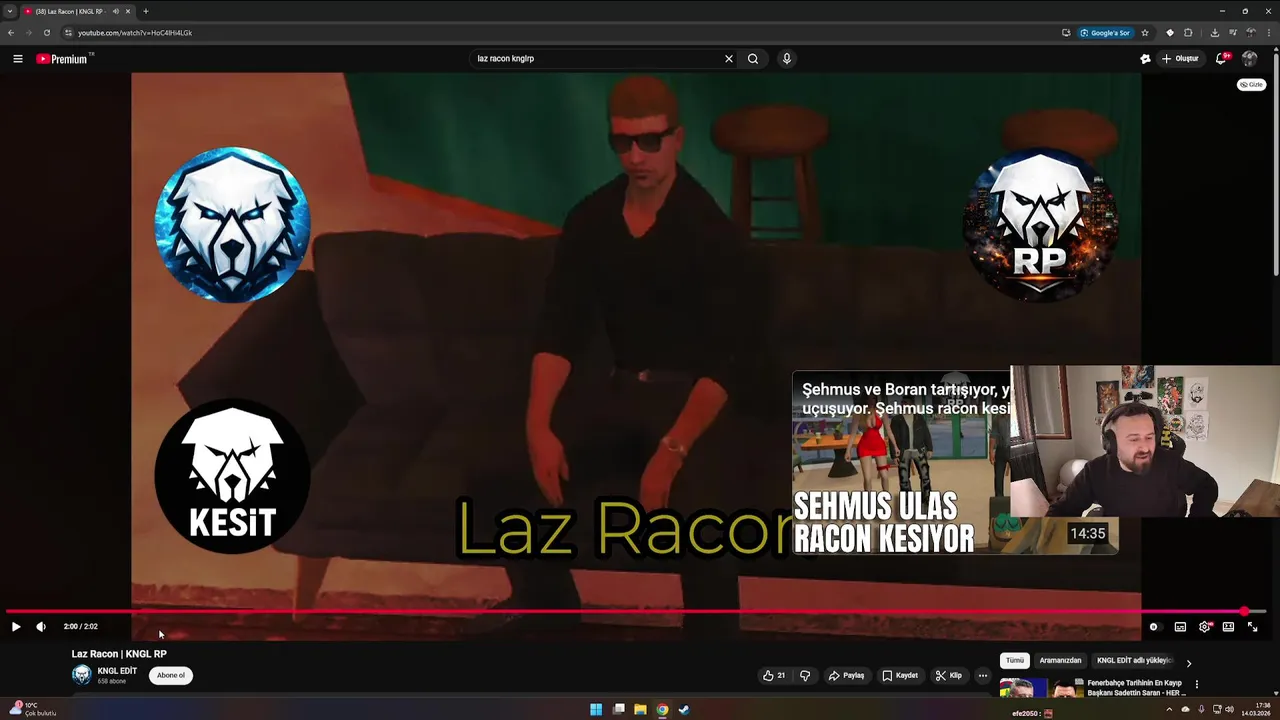The image size is (1280, 720).
Task: Open the player settings gear
Action: click(x=1204, y=627)
